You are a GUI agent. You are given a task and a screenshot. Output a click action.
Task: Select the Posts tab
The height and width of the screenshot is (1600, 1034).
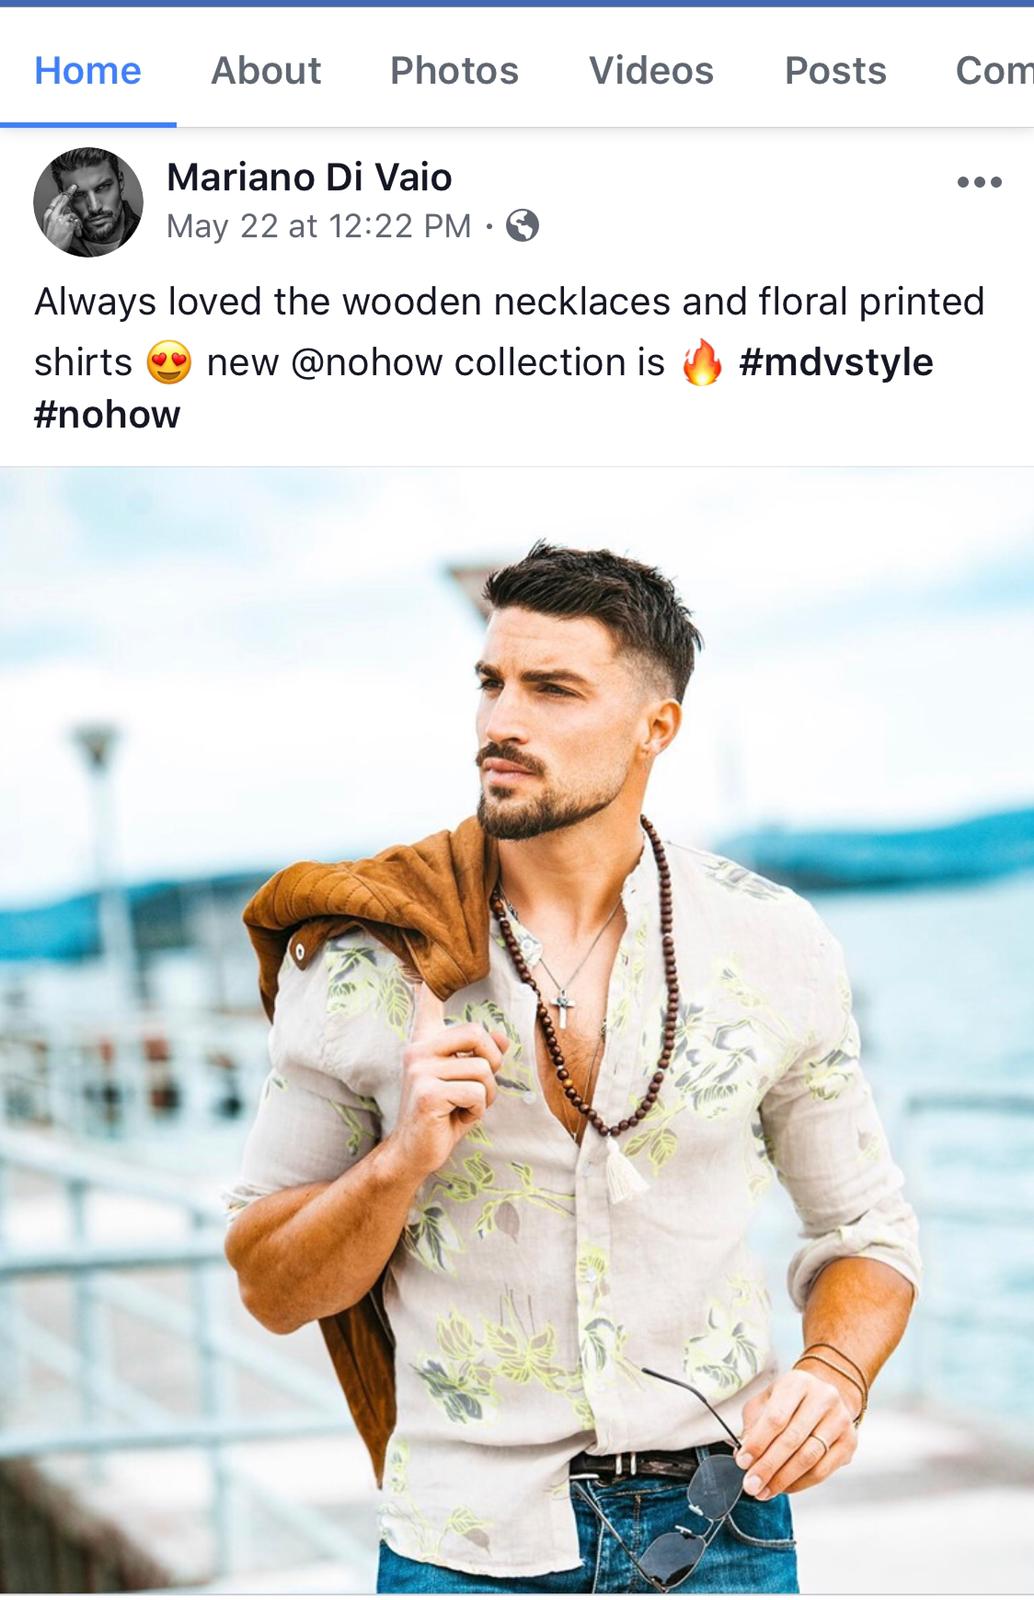pyautogui.click(x=835, y=70)
